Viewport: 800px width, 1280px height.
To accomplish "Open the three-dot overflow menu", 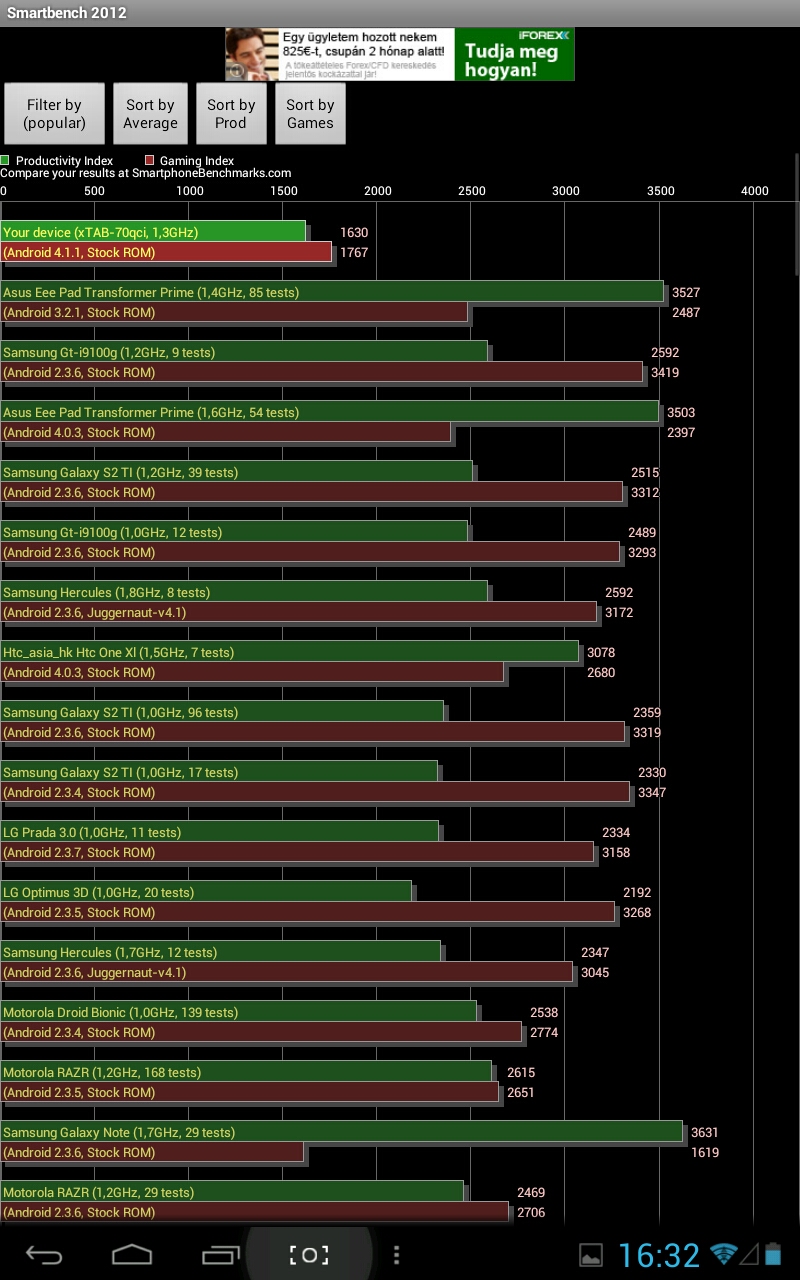I will 397,1255.
